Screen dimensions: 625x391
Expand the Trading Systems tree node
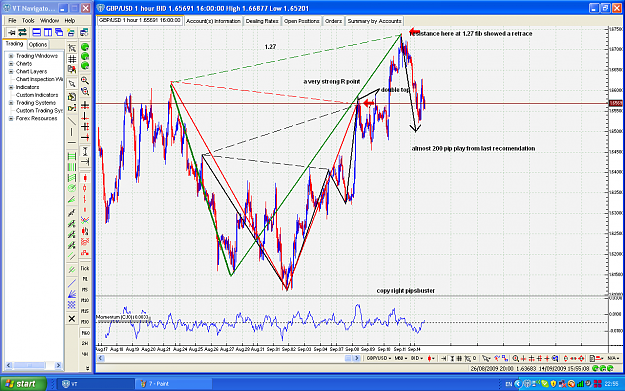tap(11, 103)
